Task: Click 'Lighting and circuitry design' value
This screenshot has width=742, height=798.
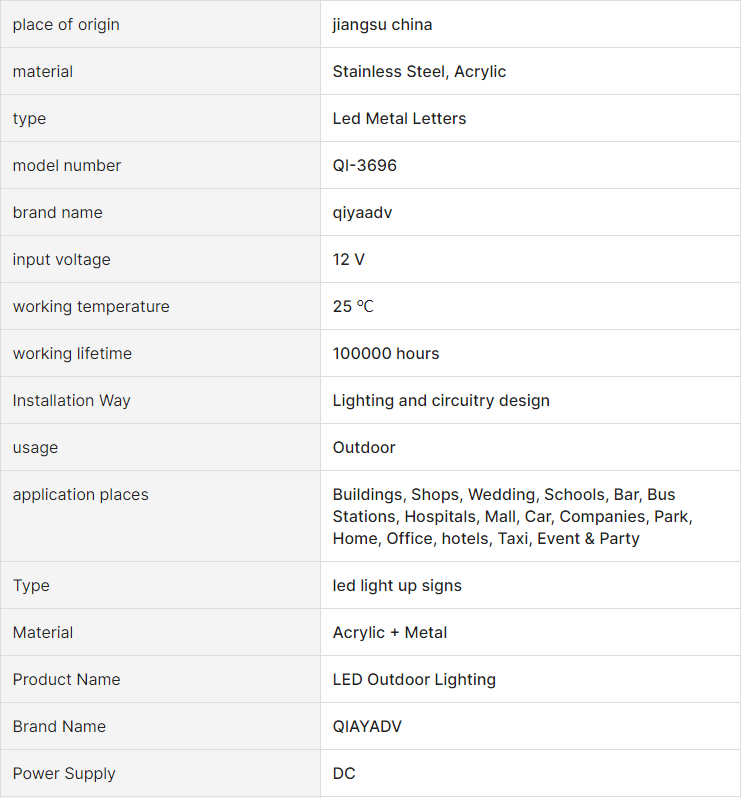Action: pos(441,400)
